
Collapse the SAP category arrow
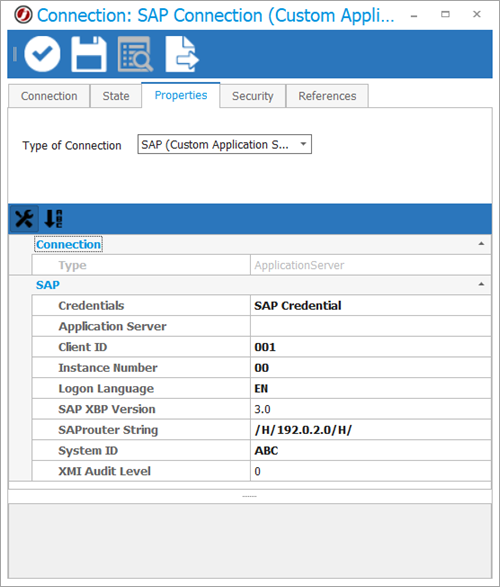pyautogui.click(x=481, y=285)
